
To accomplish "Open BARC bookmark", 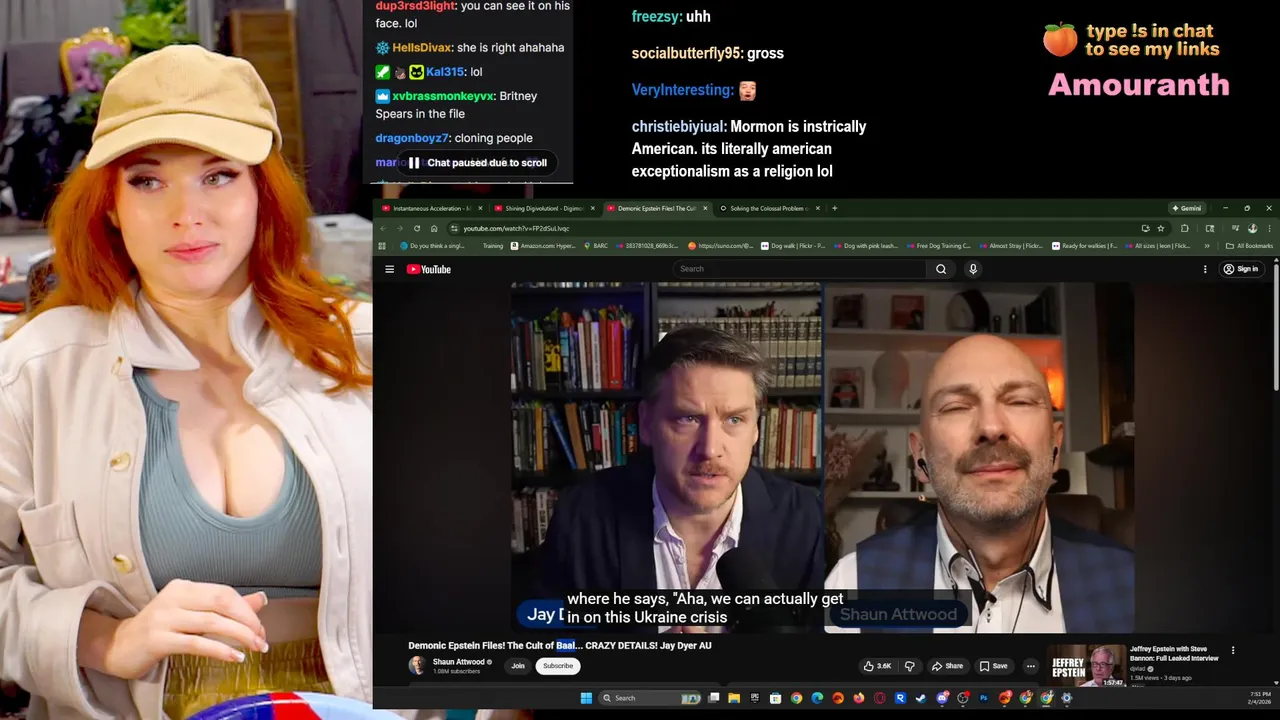I will click(x=595, y=246).
